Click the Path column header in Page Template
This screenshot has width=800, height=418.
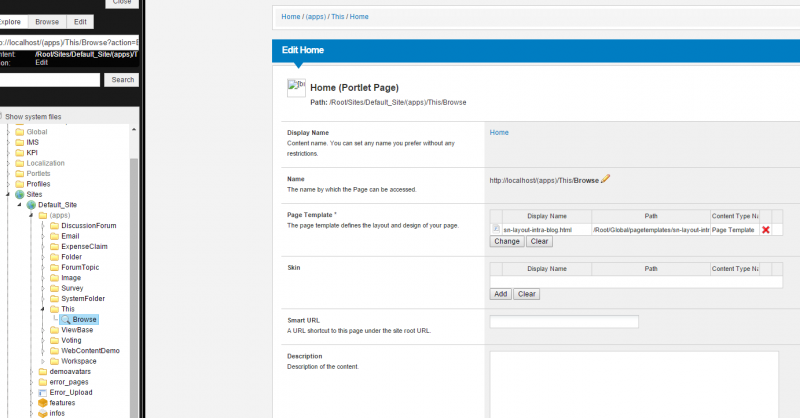click(651, 216)
